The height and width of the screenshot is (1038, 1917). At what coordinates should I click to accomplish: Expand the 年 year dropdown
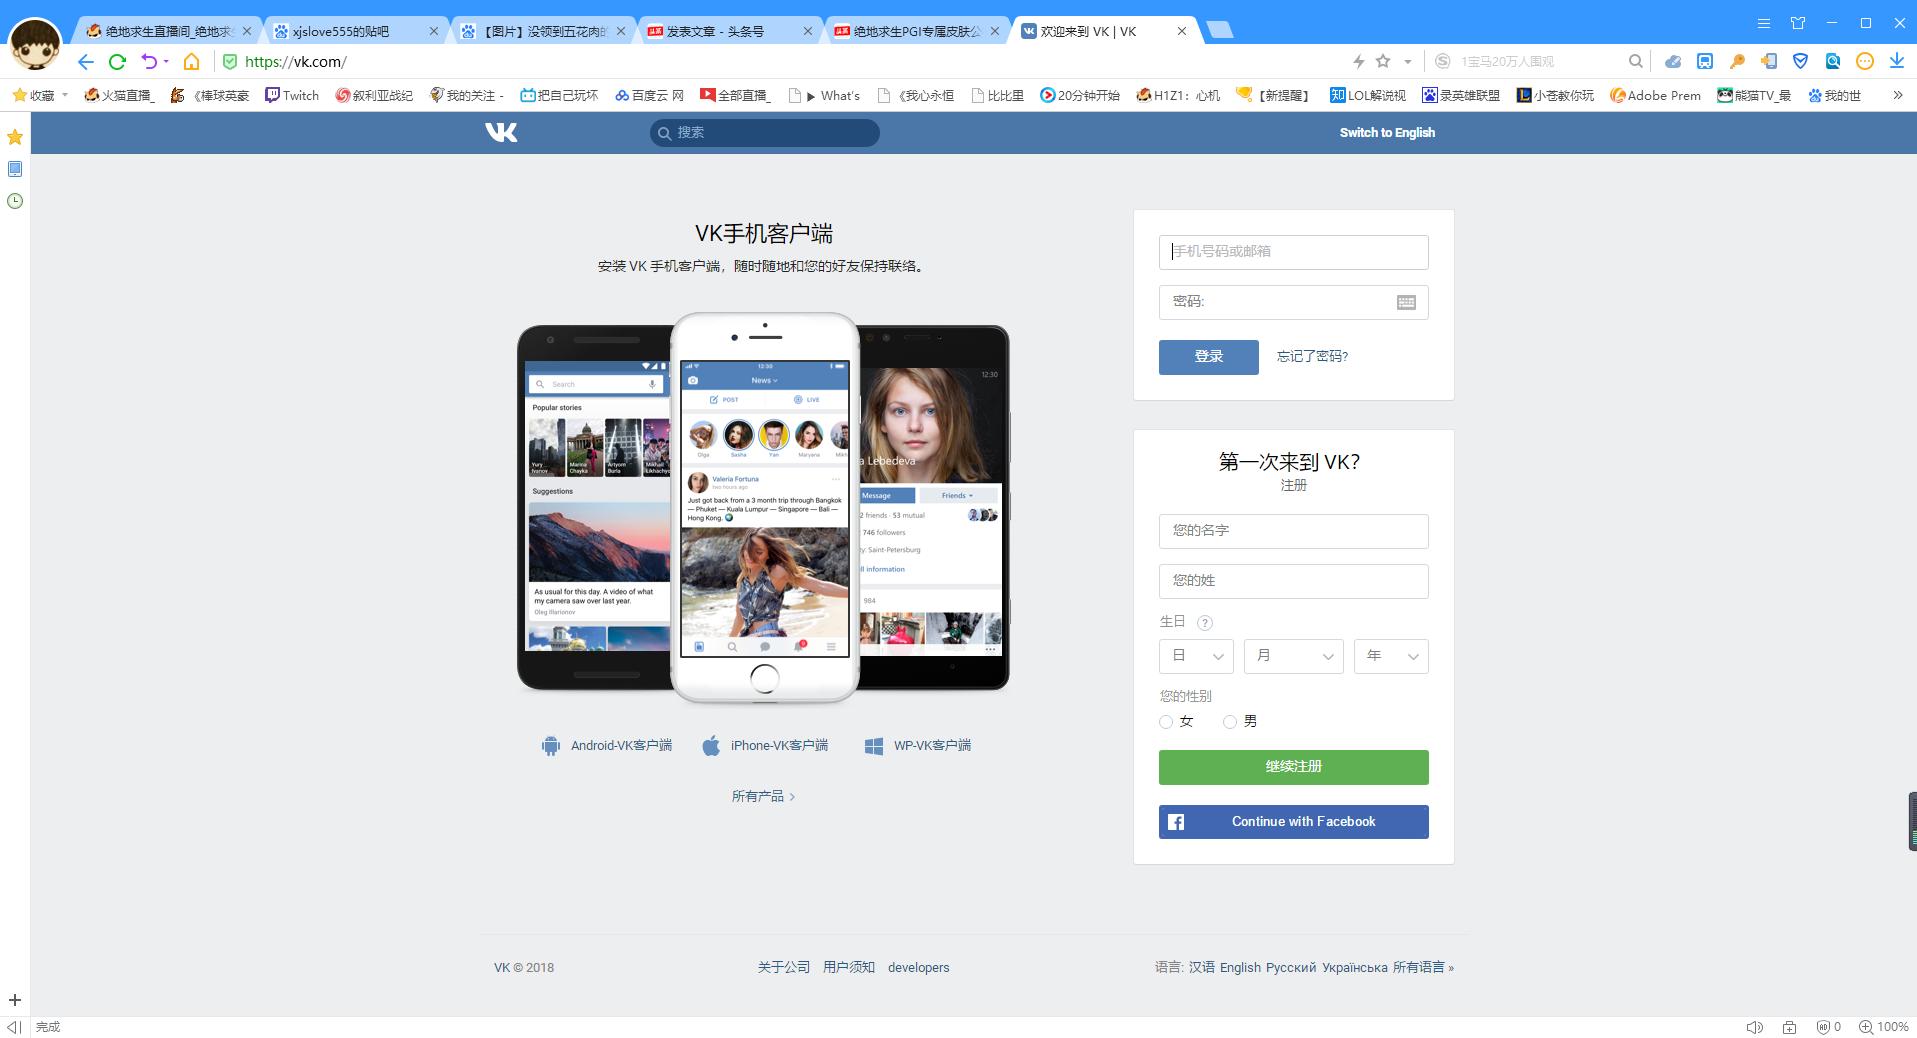(1390, 656)
